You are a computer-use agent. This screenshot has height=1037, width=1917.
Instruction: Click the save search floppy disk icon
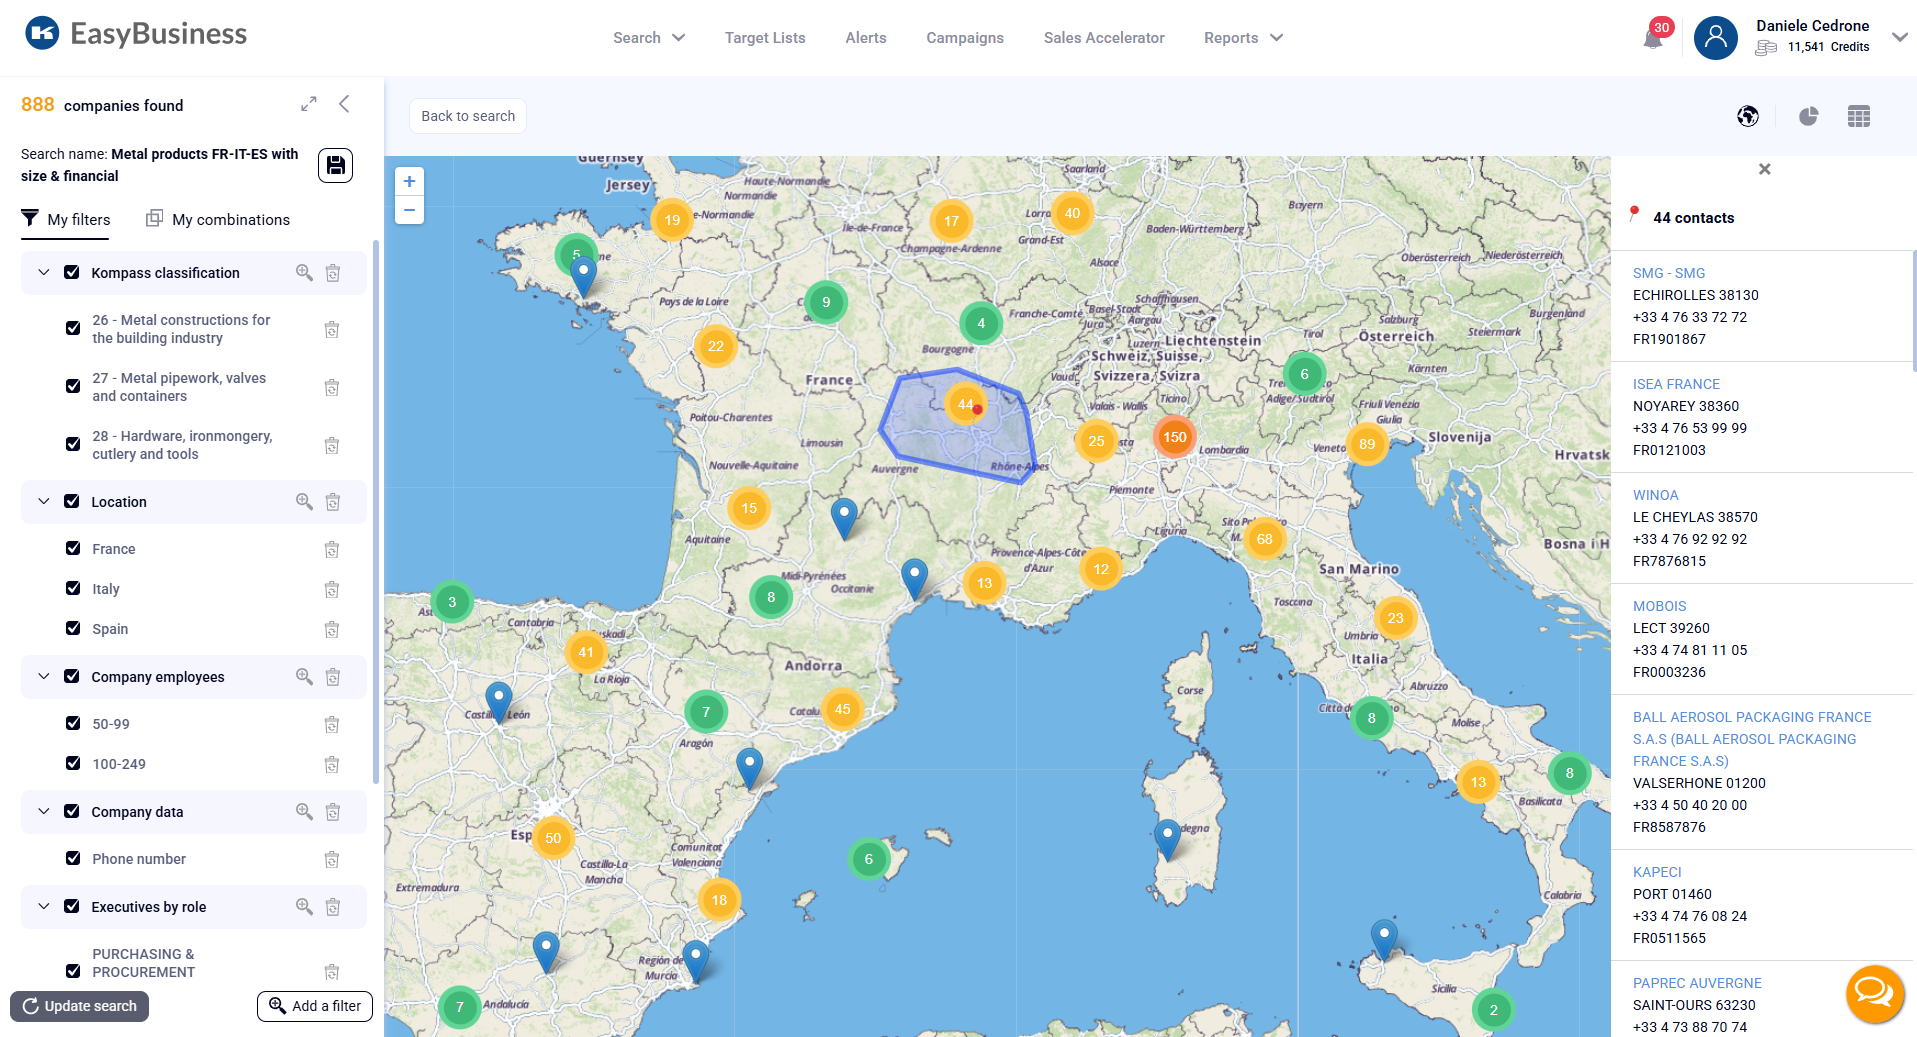pos(336,165)
